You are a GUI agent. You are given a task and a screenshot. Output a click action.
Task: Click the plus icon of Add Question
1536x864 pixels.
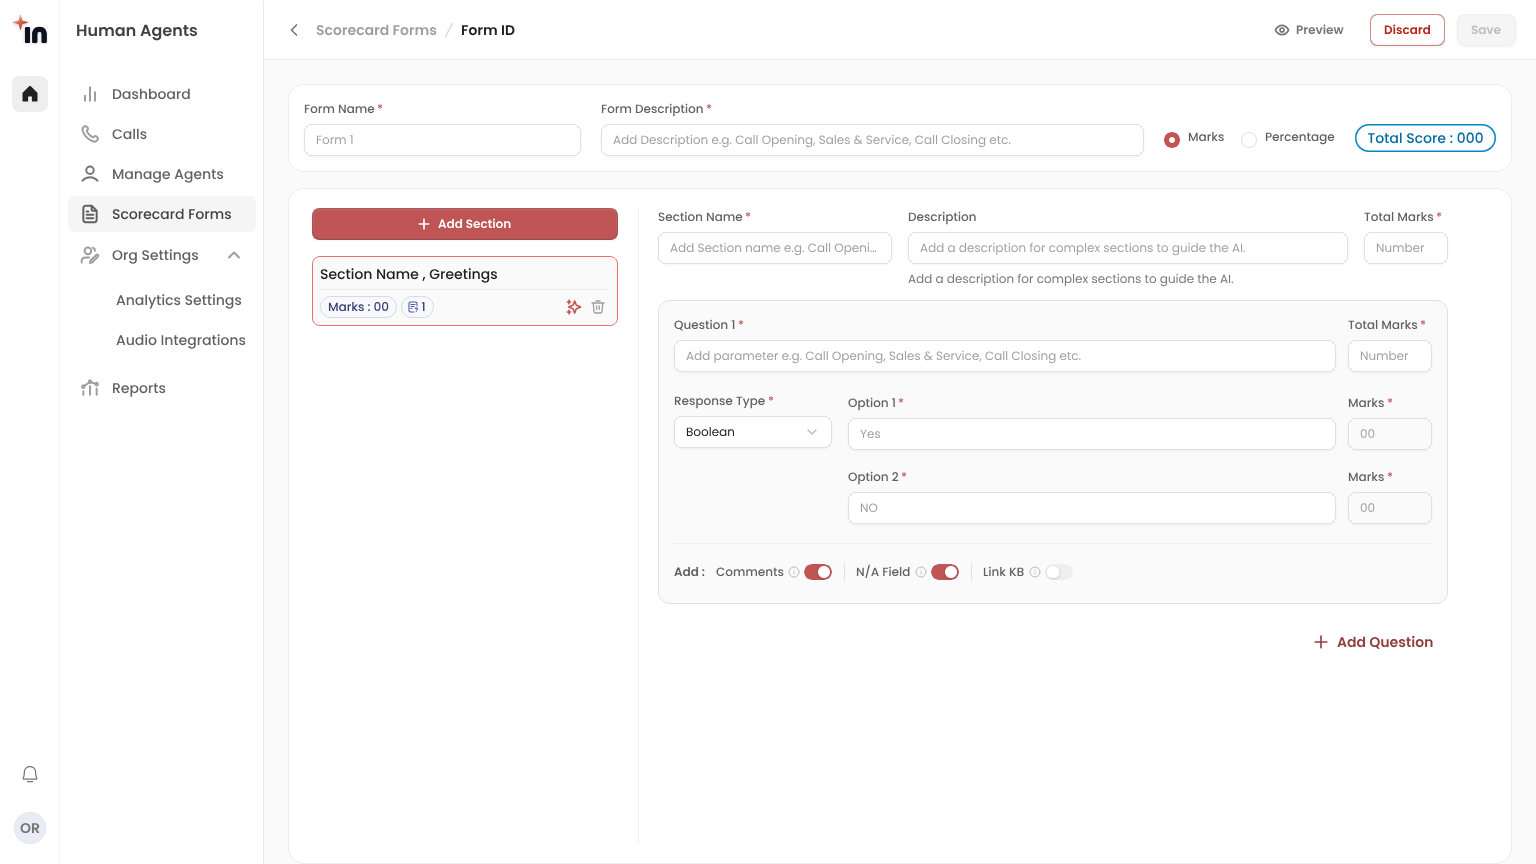tap(1321, 642)
